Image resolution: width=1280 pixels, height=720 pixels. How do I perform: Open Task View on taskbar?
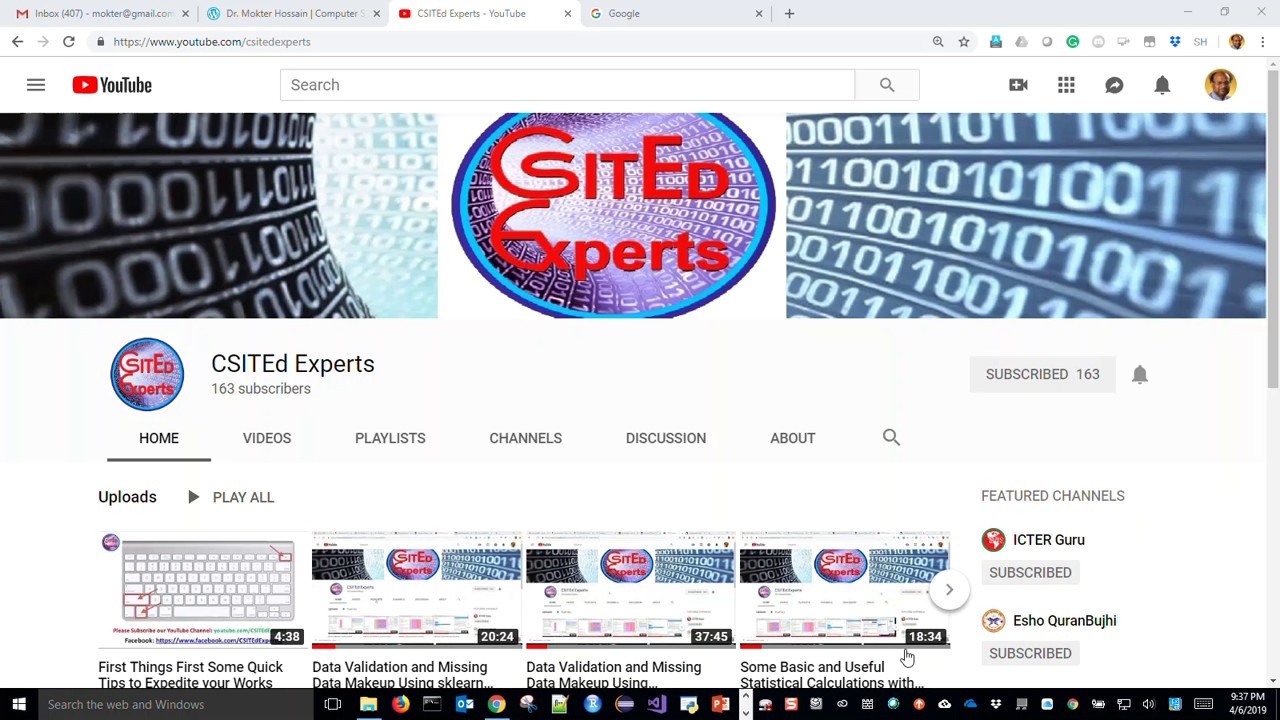[333, 704]
